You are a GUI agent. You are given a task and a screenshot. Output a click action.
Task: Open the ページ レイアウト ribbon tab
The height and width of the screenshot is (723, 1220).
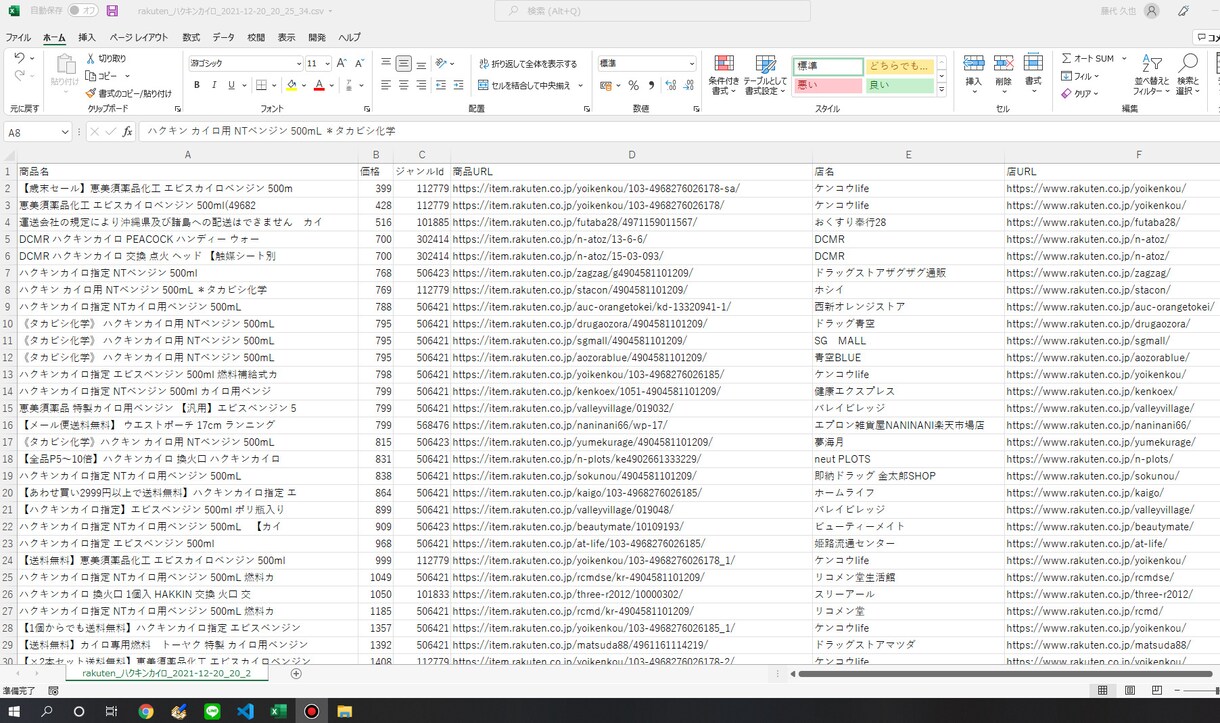[x=139, y=37]
